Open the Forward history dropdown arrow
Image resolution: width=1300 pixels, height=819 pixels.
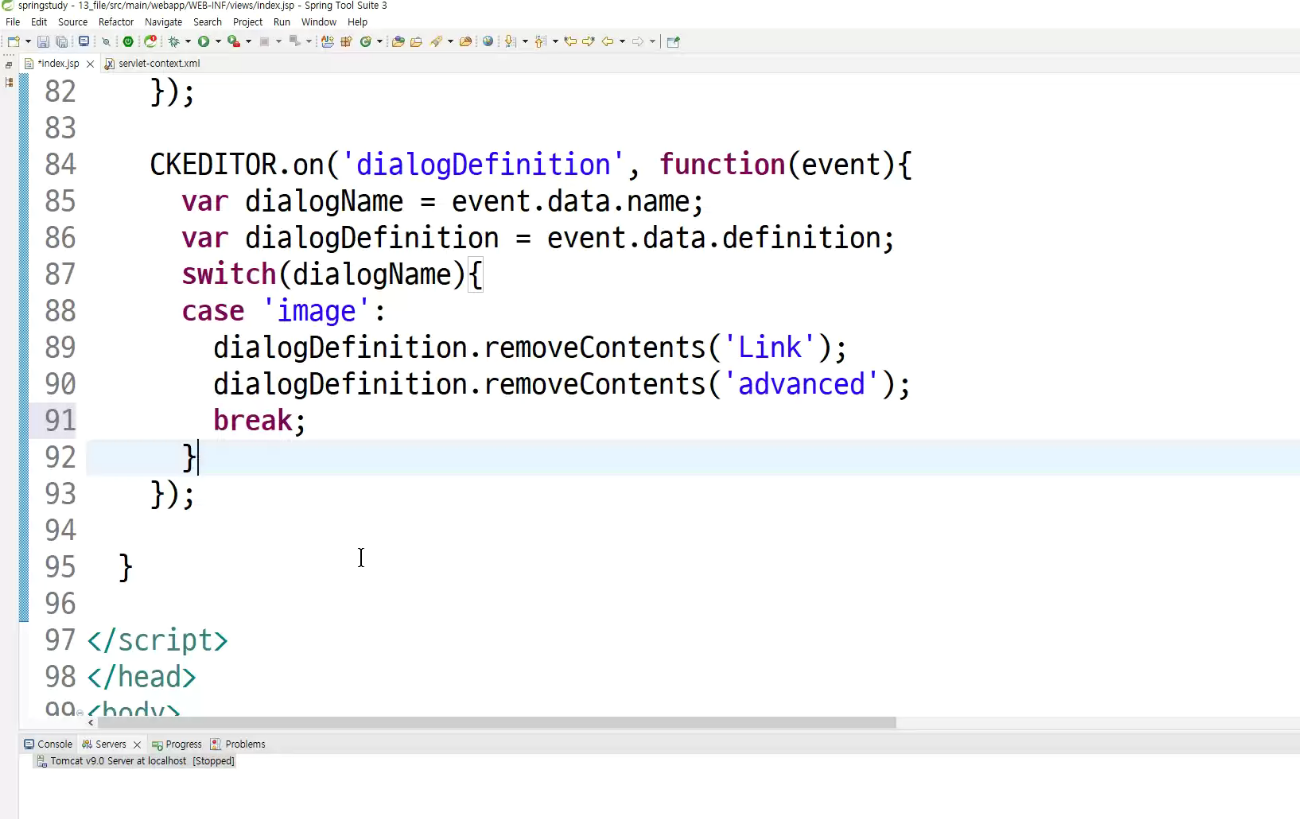(x=651, y=42)
